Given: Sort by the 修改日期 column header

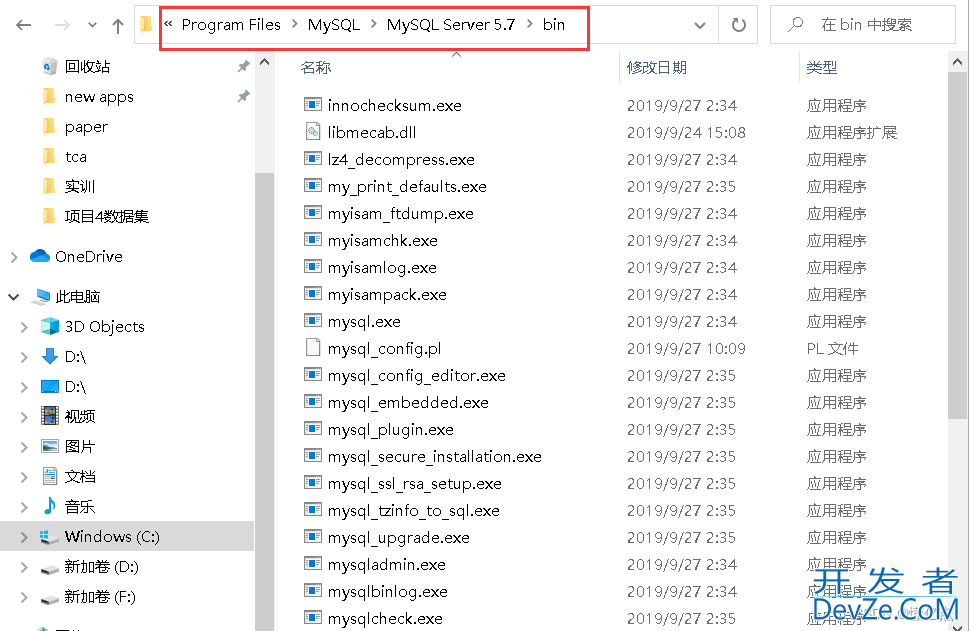Looking at the screenshot, I should [x=656, y=67].
